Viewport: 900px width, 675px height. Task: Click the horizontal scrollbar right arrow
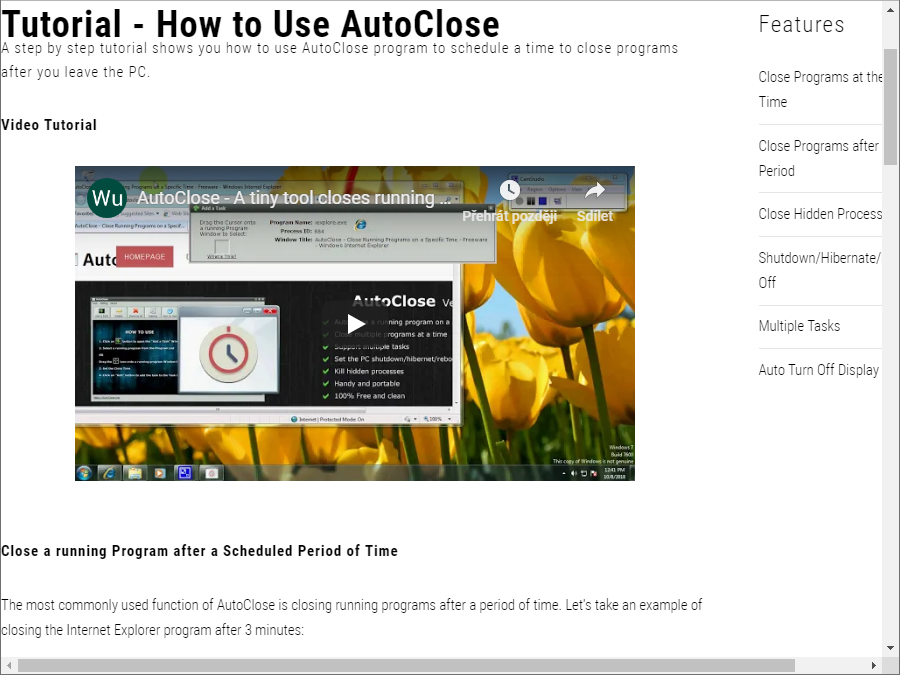pos(873,665)
